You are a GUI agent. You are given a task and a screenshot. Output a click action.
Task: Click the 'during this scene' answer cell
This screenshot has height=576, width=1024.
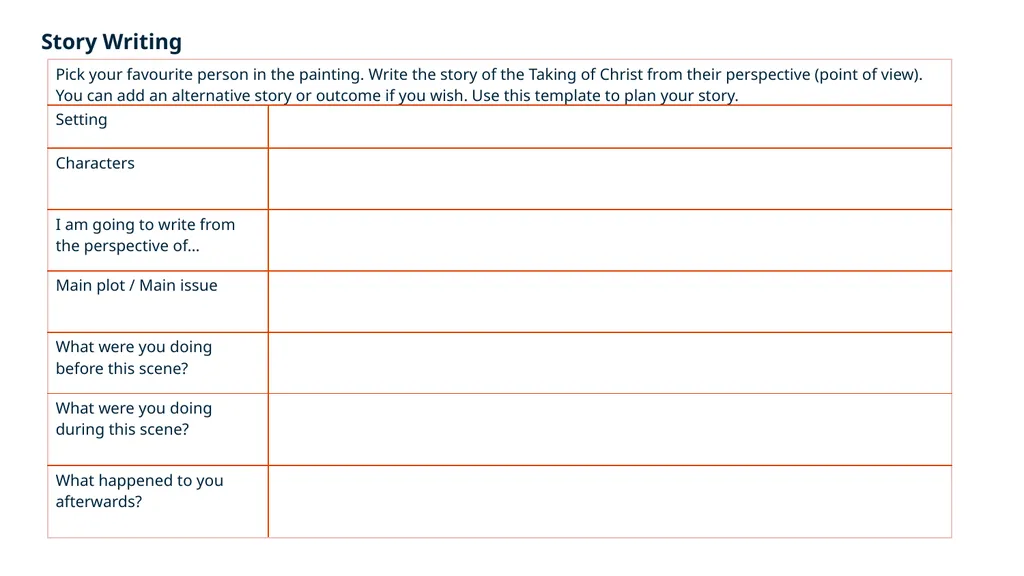(610, 430)
